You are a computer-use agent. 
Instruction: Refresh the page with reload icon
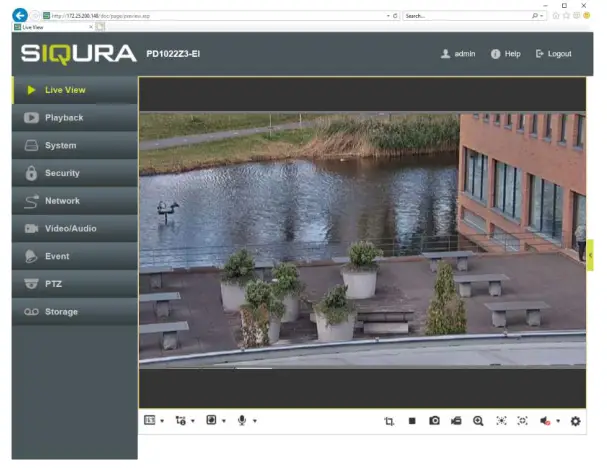point(395,16)
